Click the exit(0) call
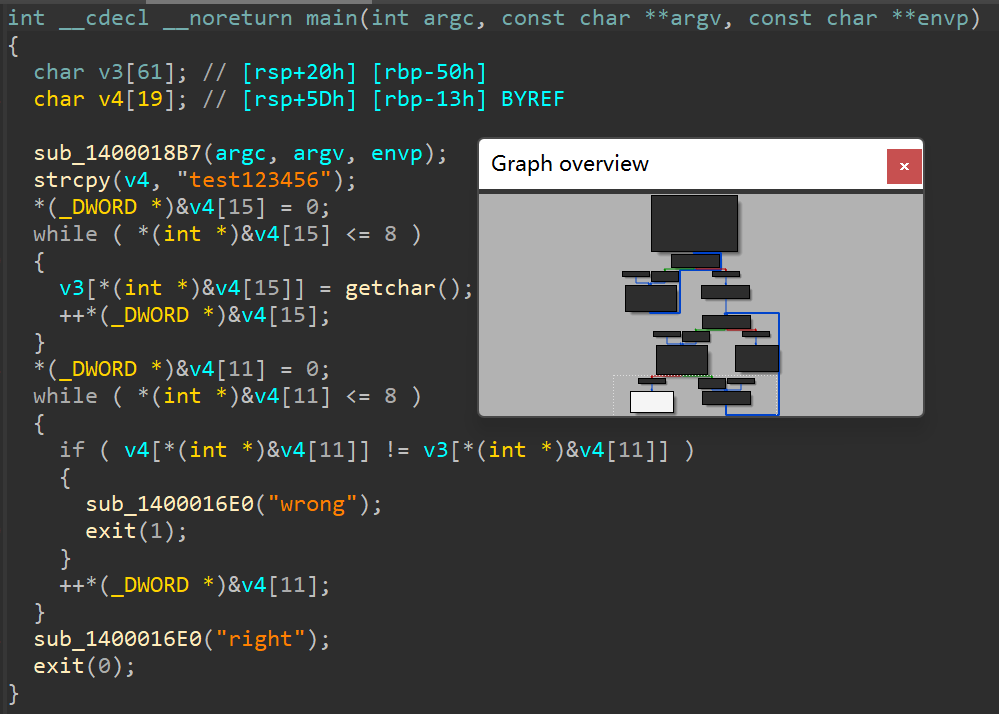The image size is (999, 714). click(x=59, y=666)
